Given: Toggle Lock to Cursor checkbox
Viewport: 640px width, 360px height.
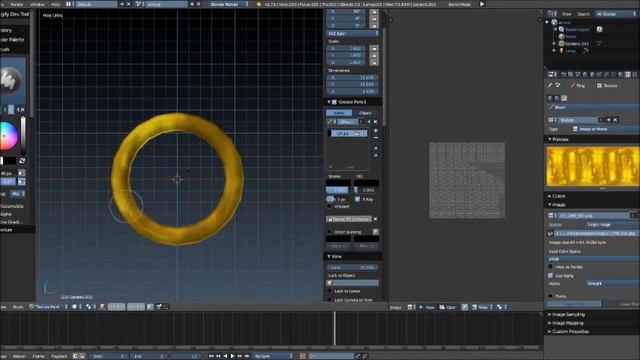Looking at the screenshot, I should pyautogui.click(x=329, y=291).
